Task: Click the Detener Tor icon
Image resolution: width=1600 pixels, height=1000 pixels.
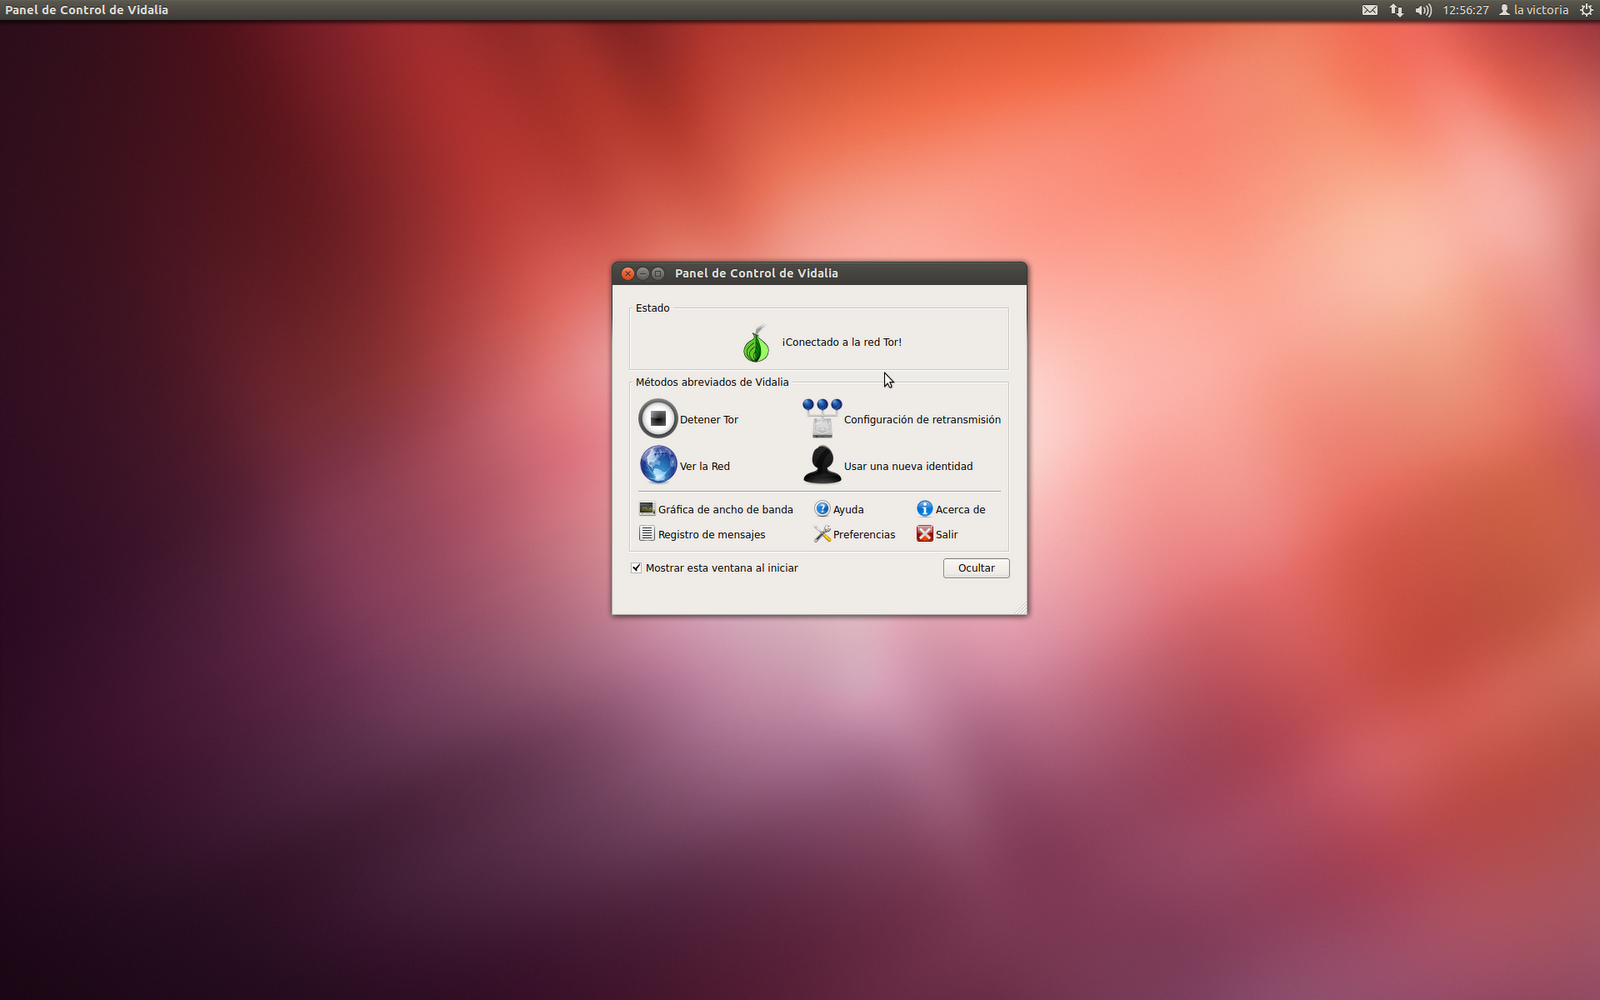Action: click(658, 418)
